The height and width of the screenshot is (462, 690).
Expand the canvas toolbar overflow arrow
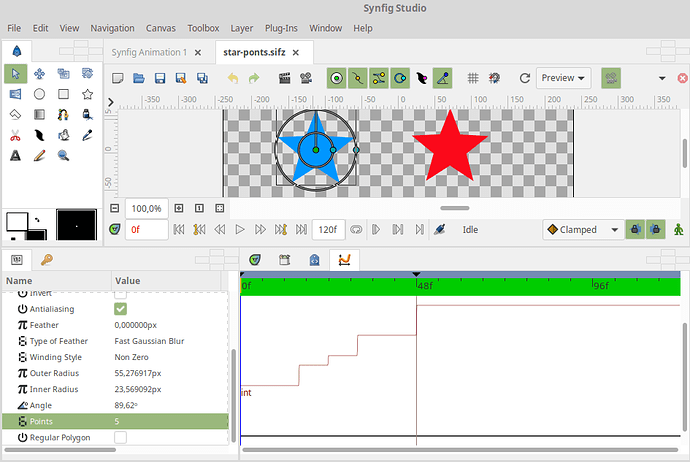[x=662, y=78]
